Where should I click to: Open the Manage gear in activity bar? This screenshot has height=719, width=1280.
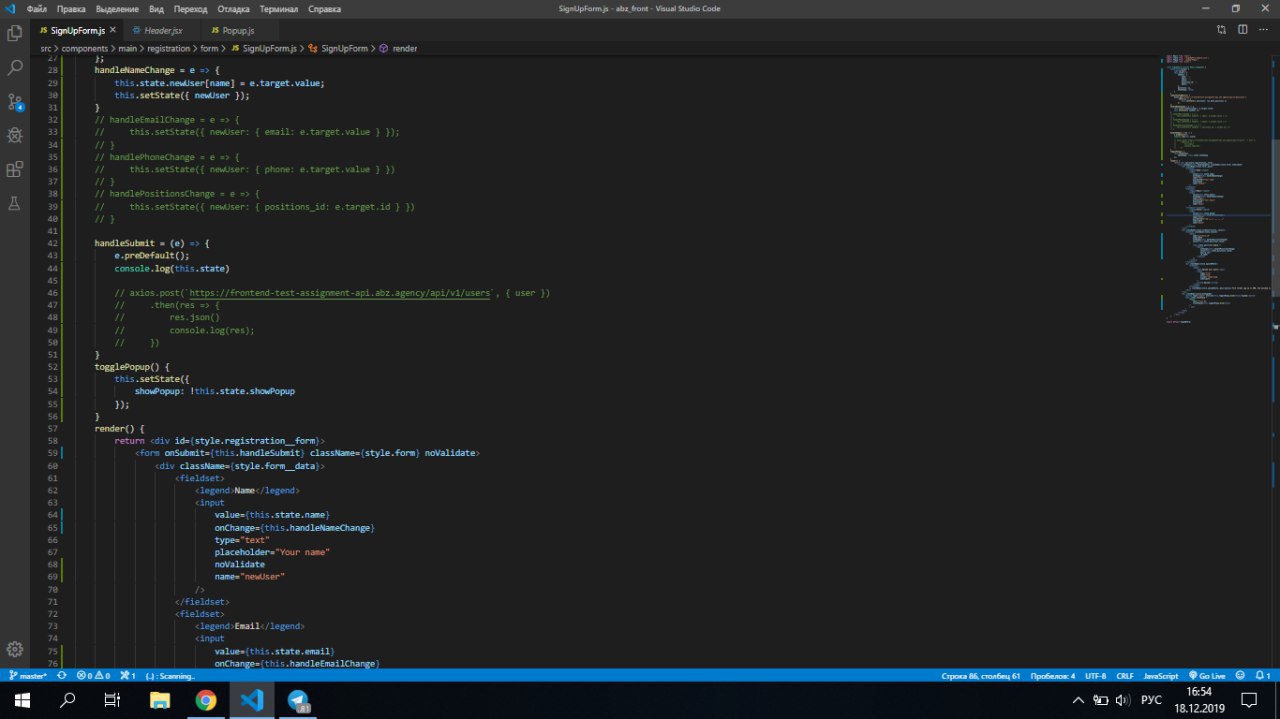(x=15, y=649)
